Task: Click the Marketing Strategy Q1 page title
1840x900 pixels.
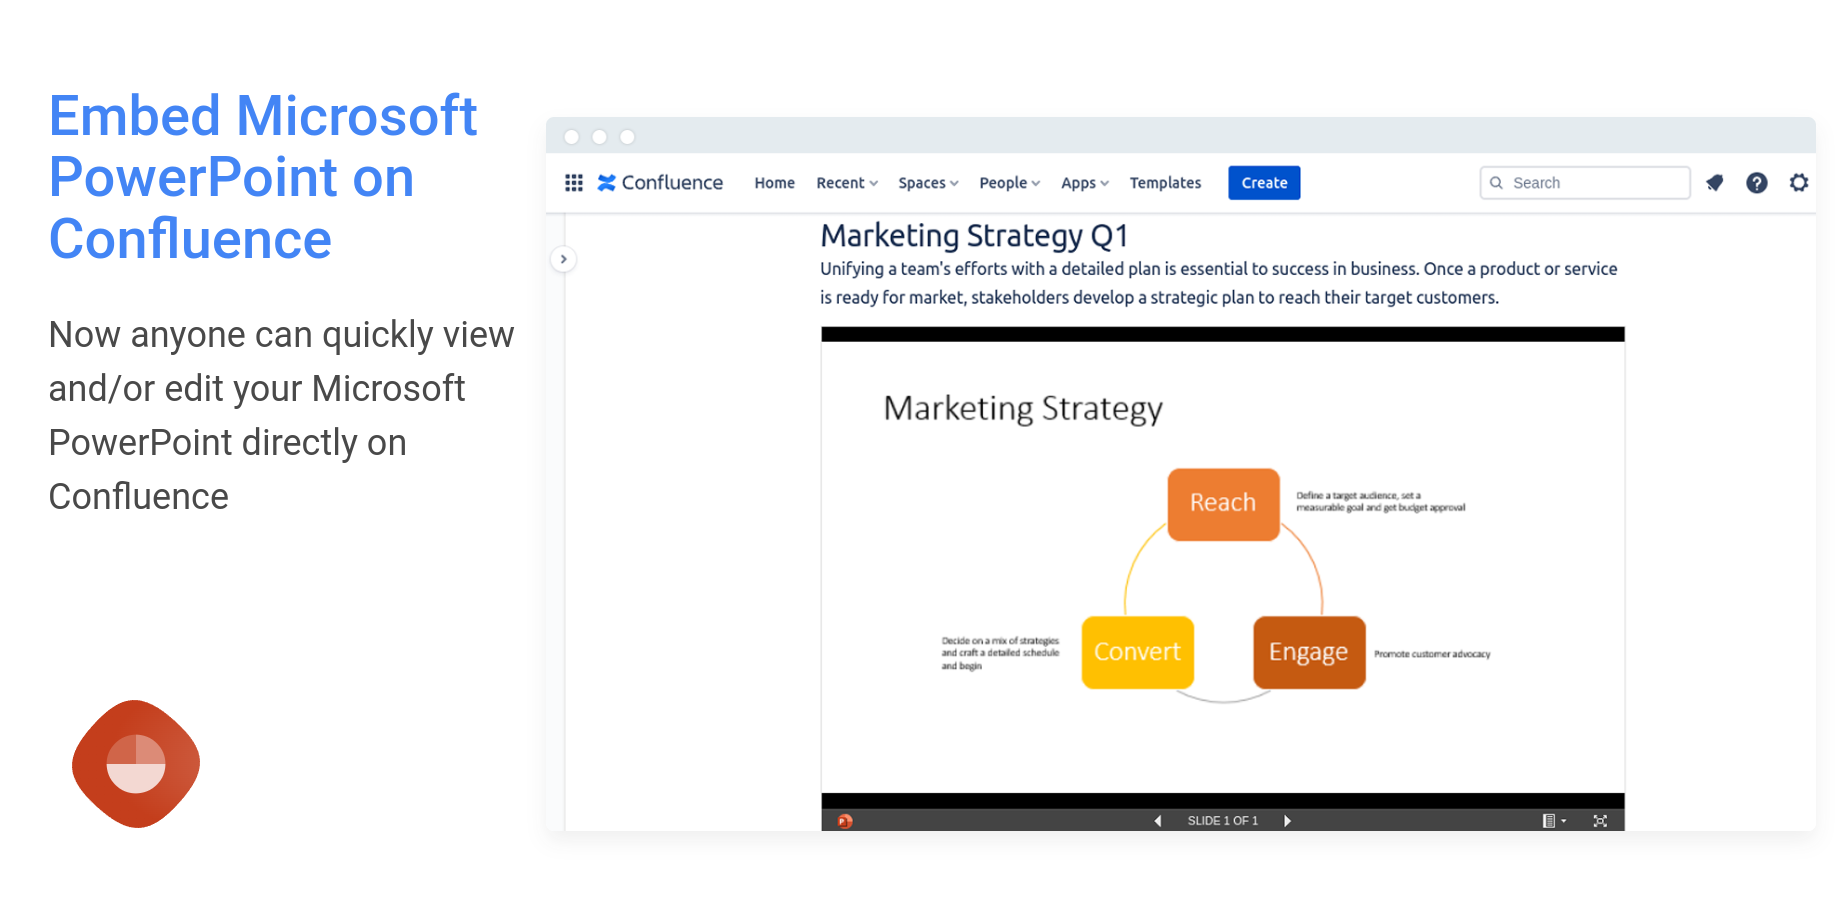Action: (974, 236)
